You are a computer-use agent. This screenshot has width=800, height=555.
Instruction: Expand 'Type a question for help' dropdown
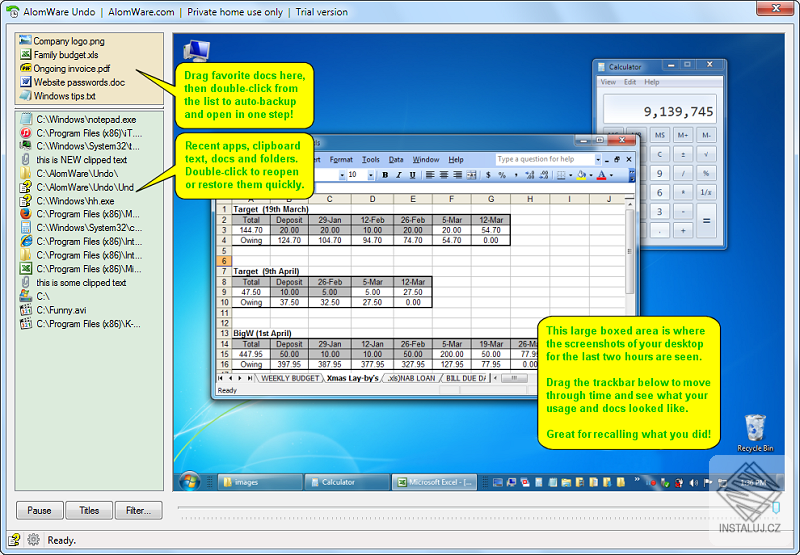coord(598,160)
